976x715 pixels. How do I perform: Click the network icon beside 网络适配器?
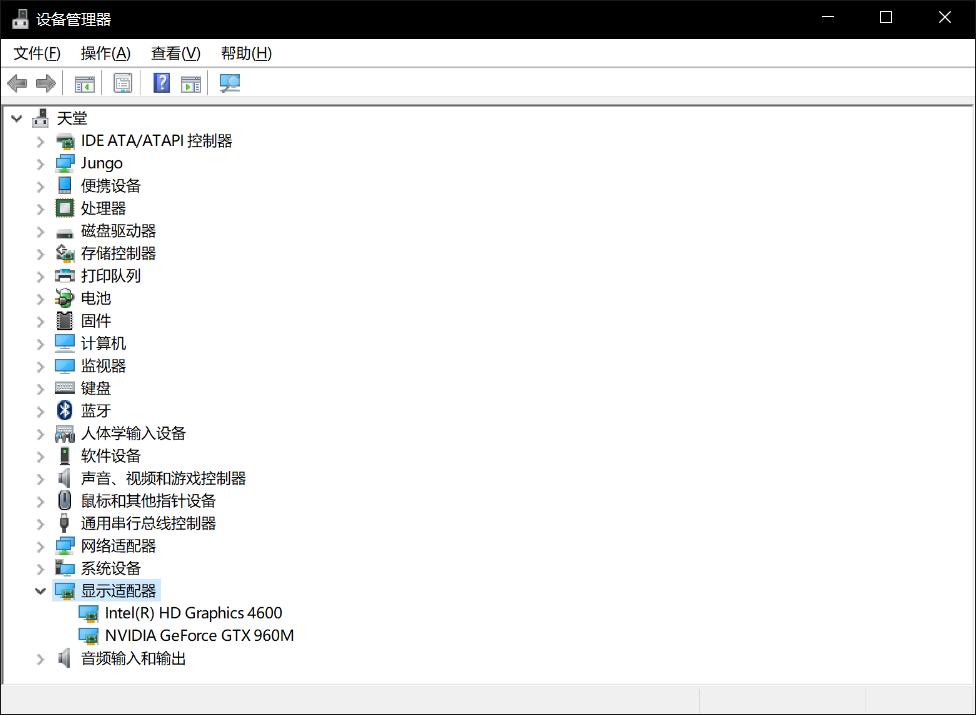[x=65, y=546]
